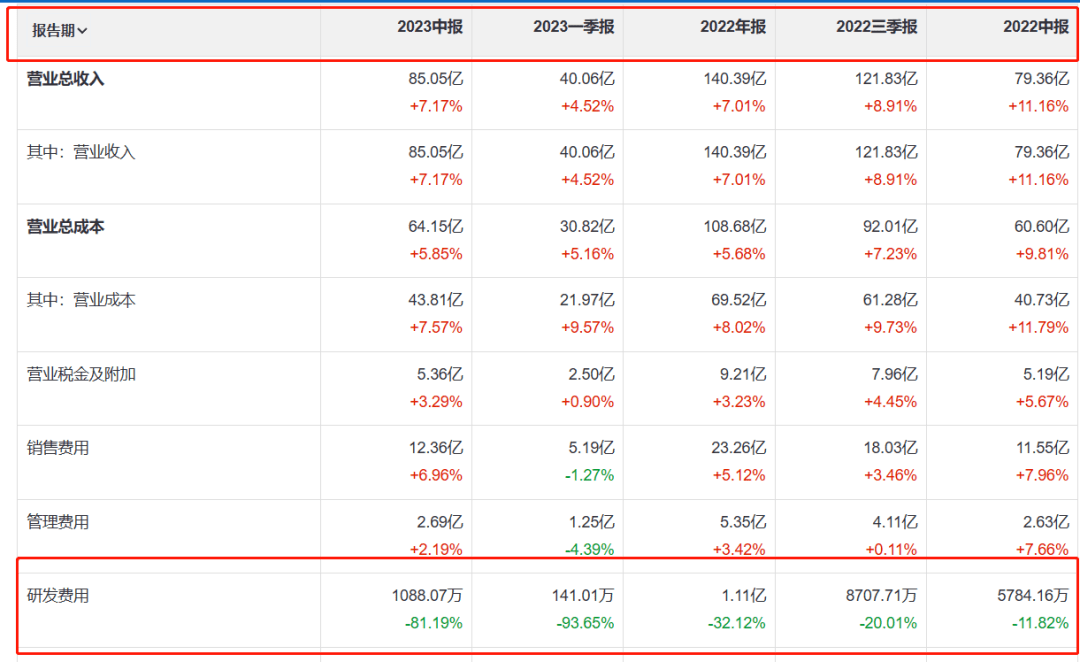1080x662 pixels.
Task: Click the 85.05亿 value under 营业总收入
Action: [436, 79]
